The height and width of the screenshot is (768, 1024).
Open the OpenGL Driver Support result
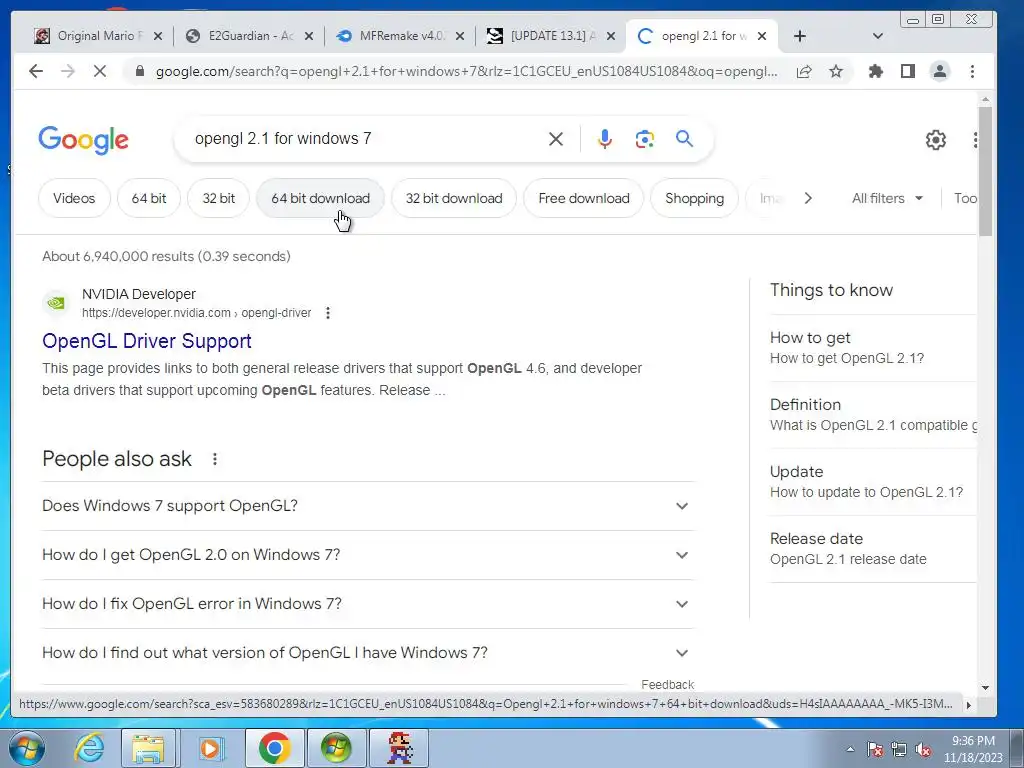coord(147,341)
